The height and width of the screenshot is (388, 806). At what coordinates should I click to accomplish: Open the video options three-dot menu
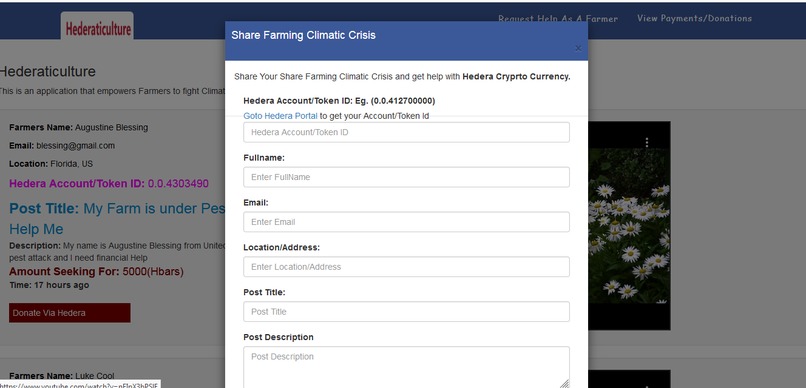coord(647,142)
